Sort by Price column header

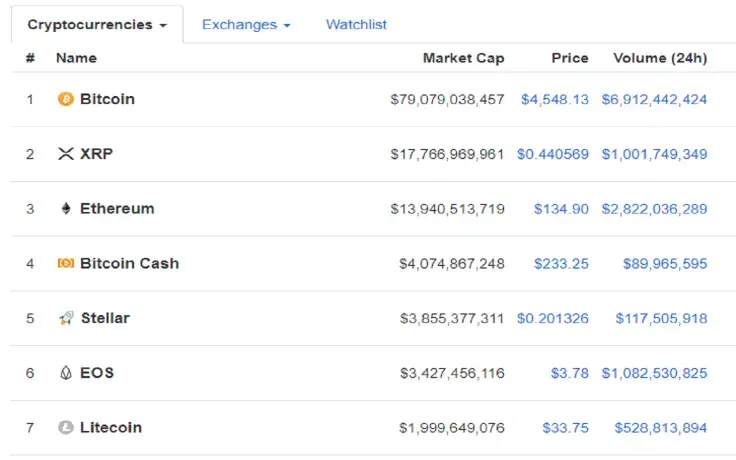(570, 58)
